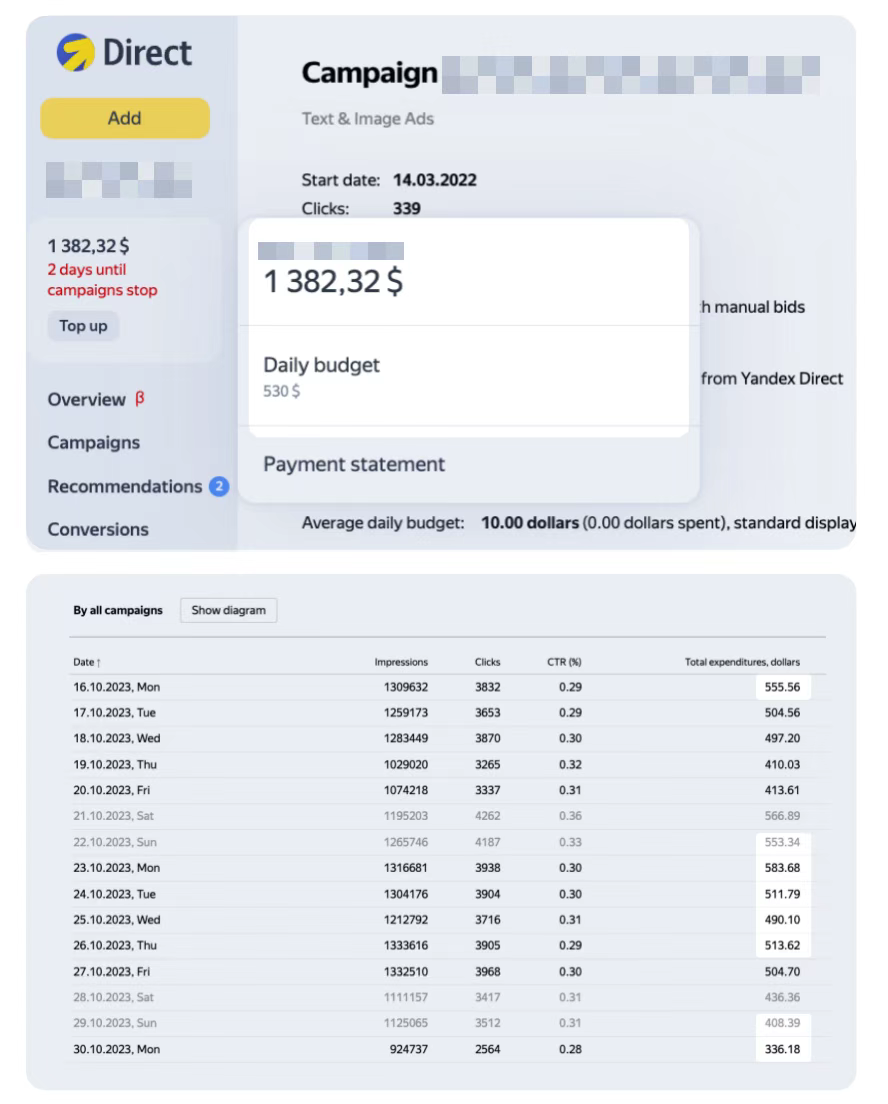Click the 17.10.2023, Tue date row
888x1104 pixels.
447,713
